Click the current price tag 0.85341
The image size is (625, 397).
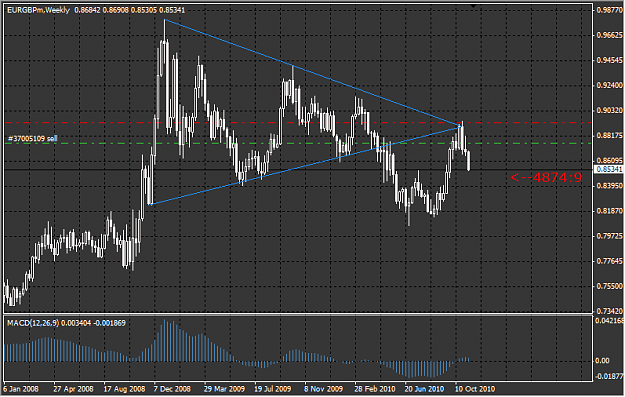[608, 169]
